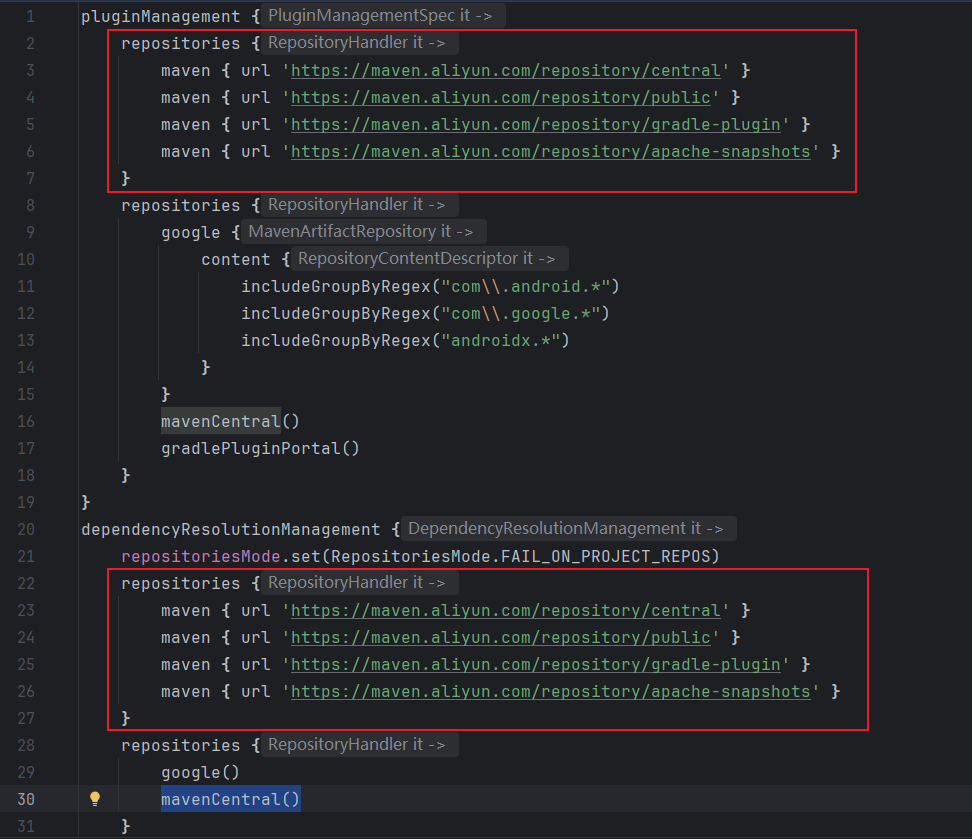972x839 pixels.
Task: Click the google block keyword on line 9
Action: (191, 233)
